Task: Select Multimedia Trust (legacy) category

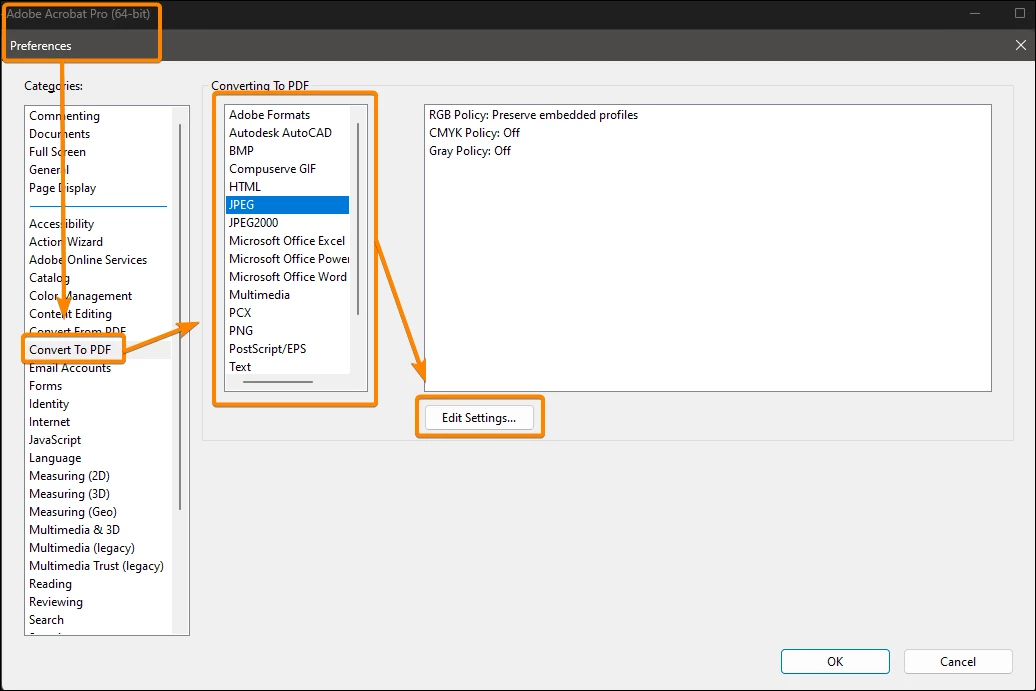Action: (x=96, y=565)
